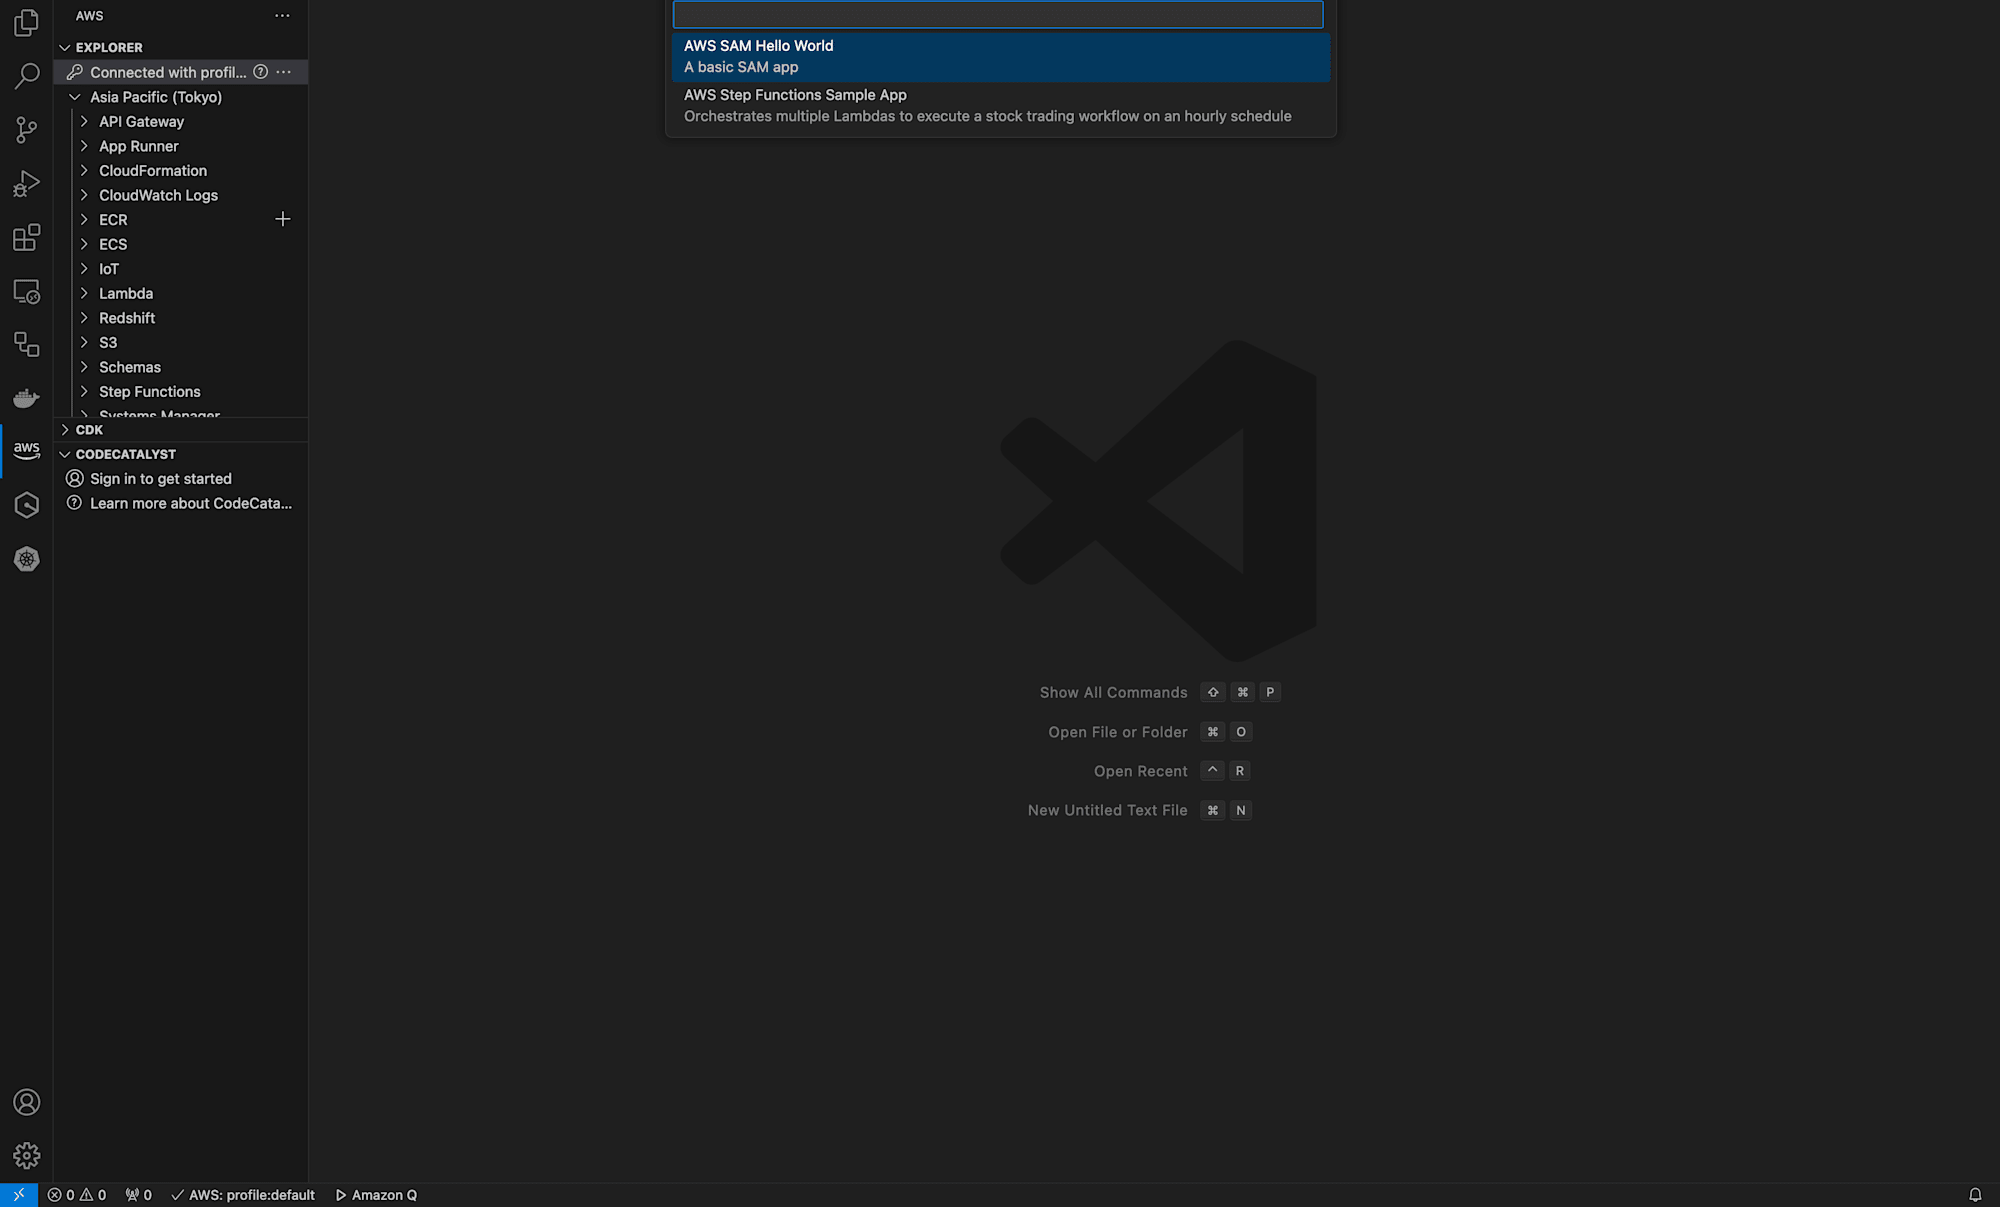Viewport: 2000px width, 1207px height.
Task: Click the quick pick search input field
Action: pyautogui.click(x=998, y=14)
